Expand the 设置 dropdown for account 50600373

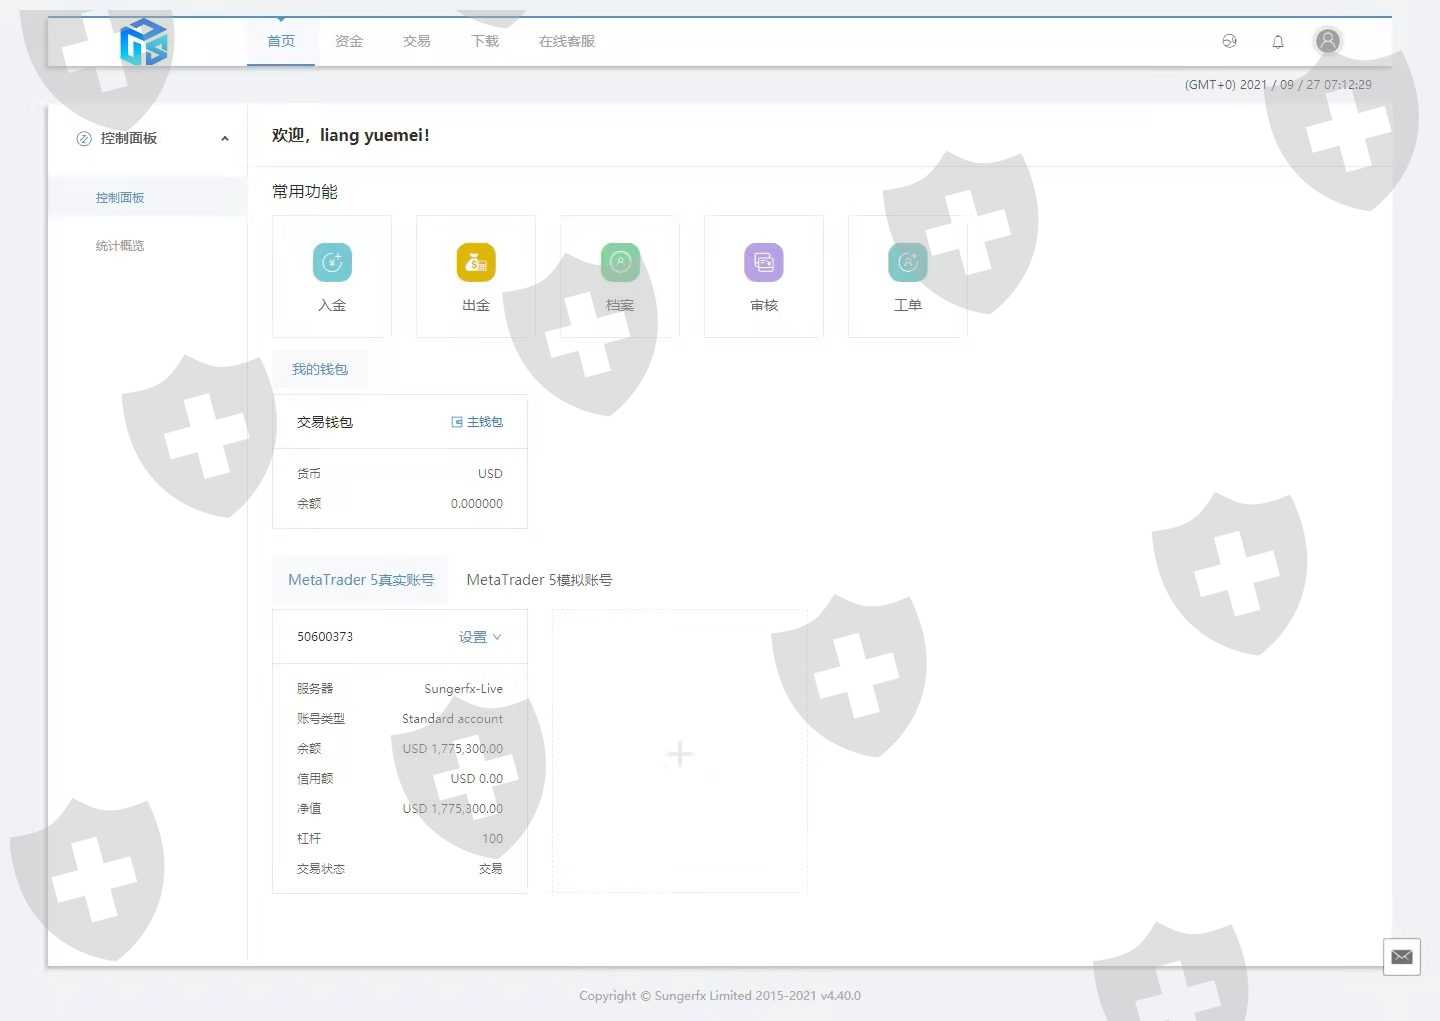click(x=481, y=637)
